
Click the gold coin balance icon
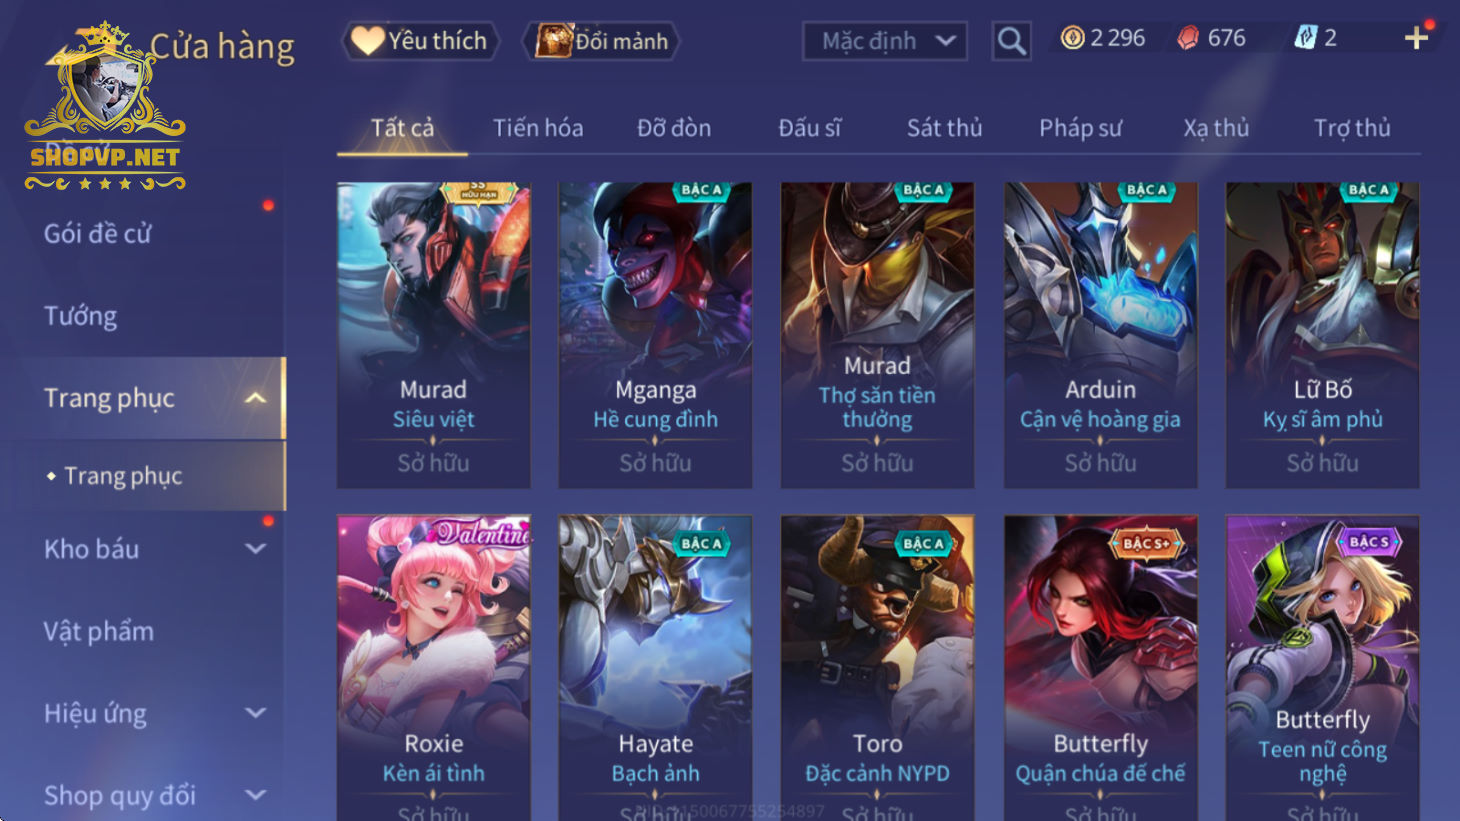1072,38
